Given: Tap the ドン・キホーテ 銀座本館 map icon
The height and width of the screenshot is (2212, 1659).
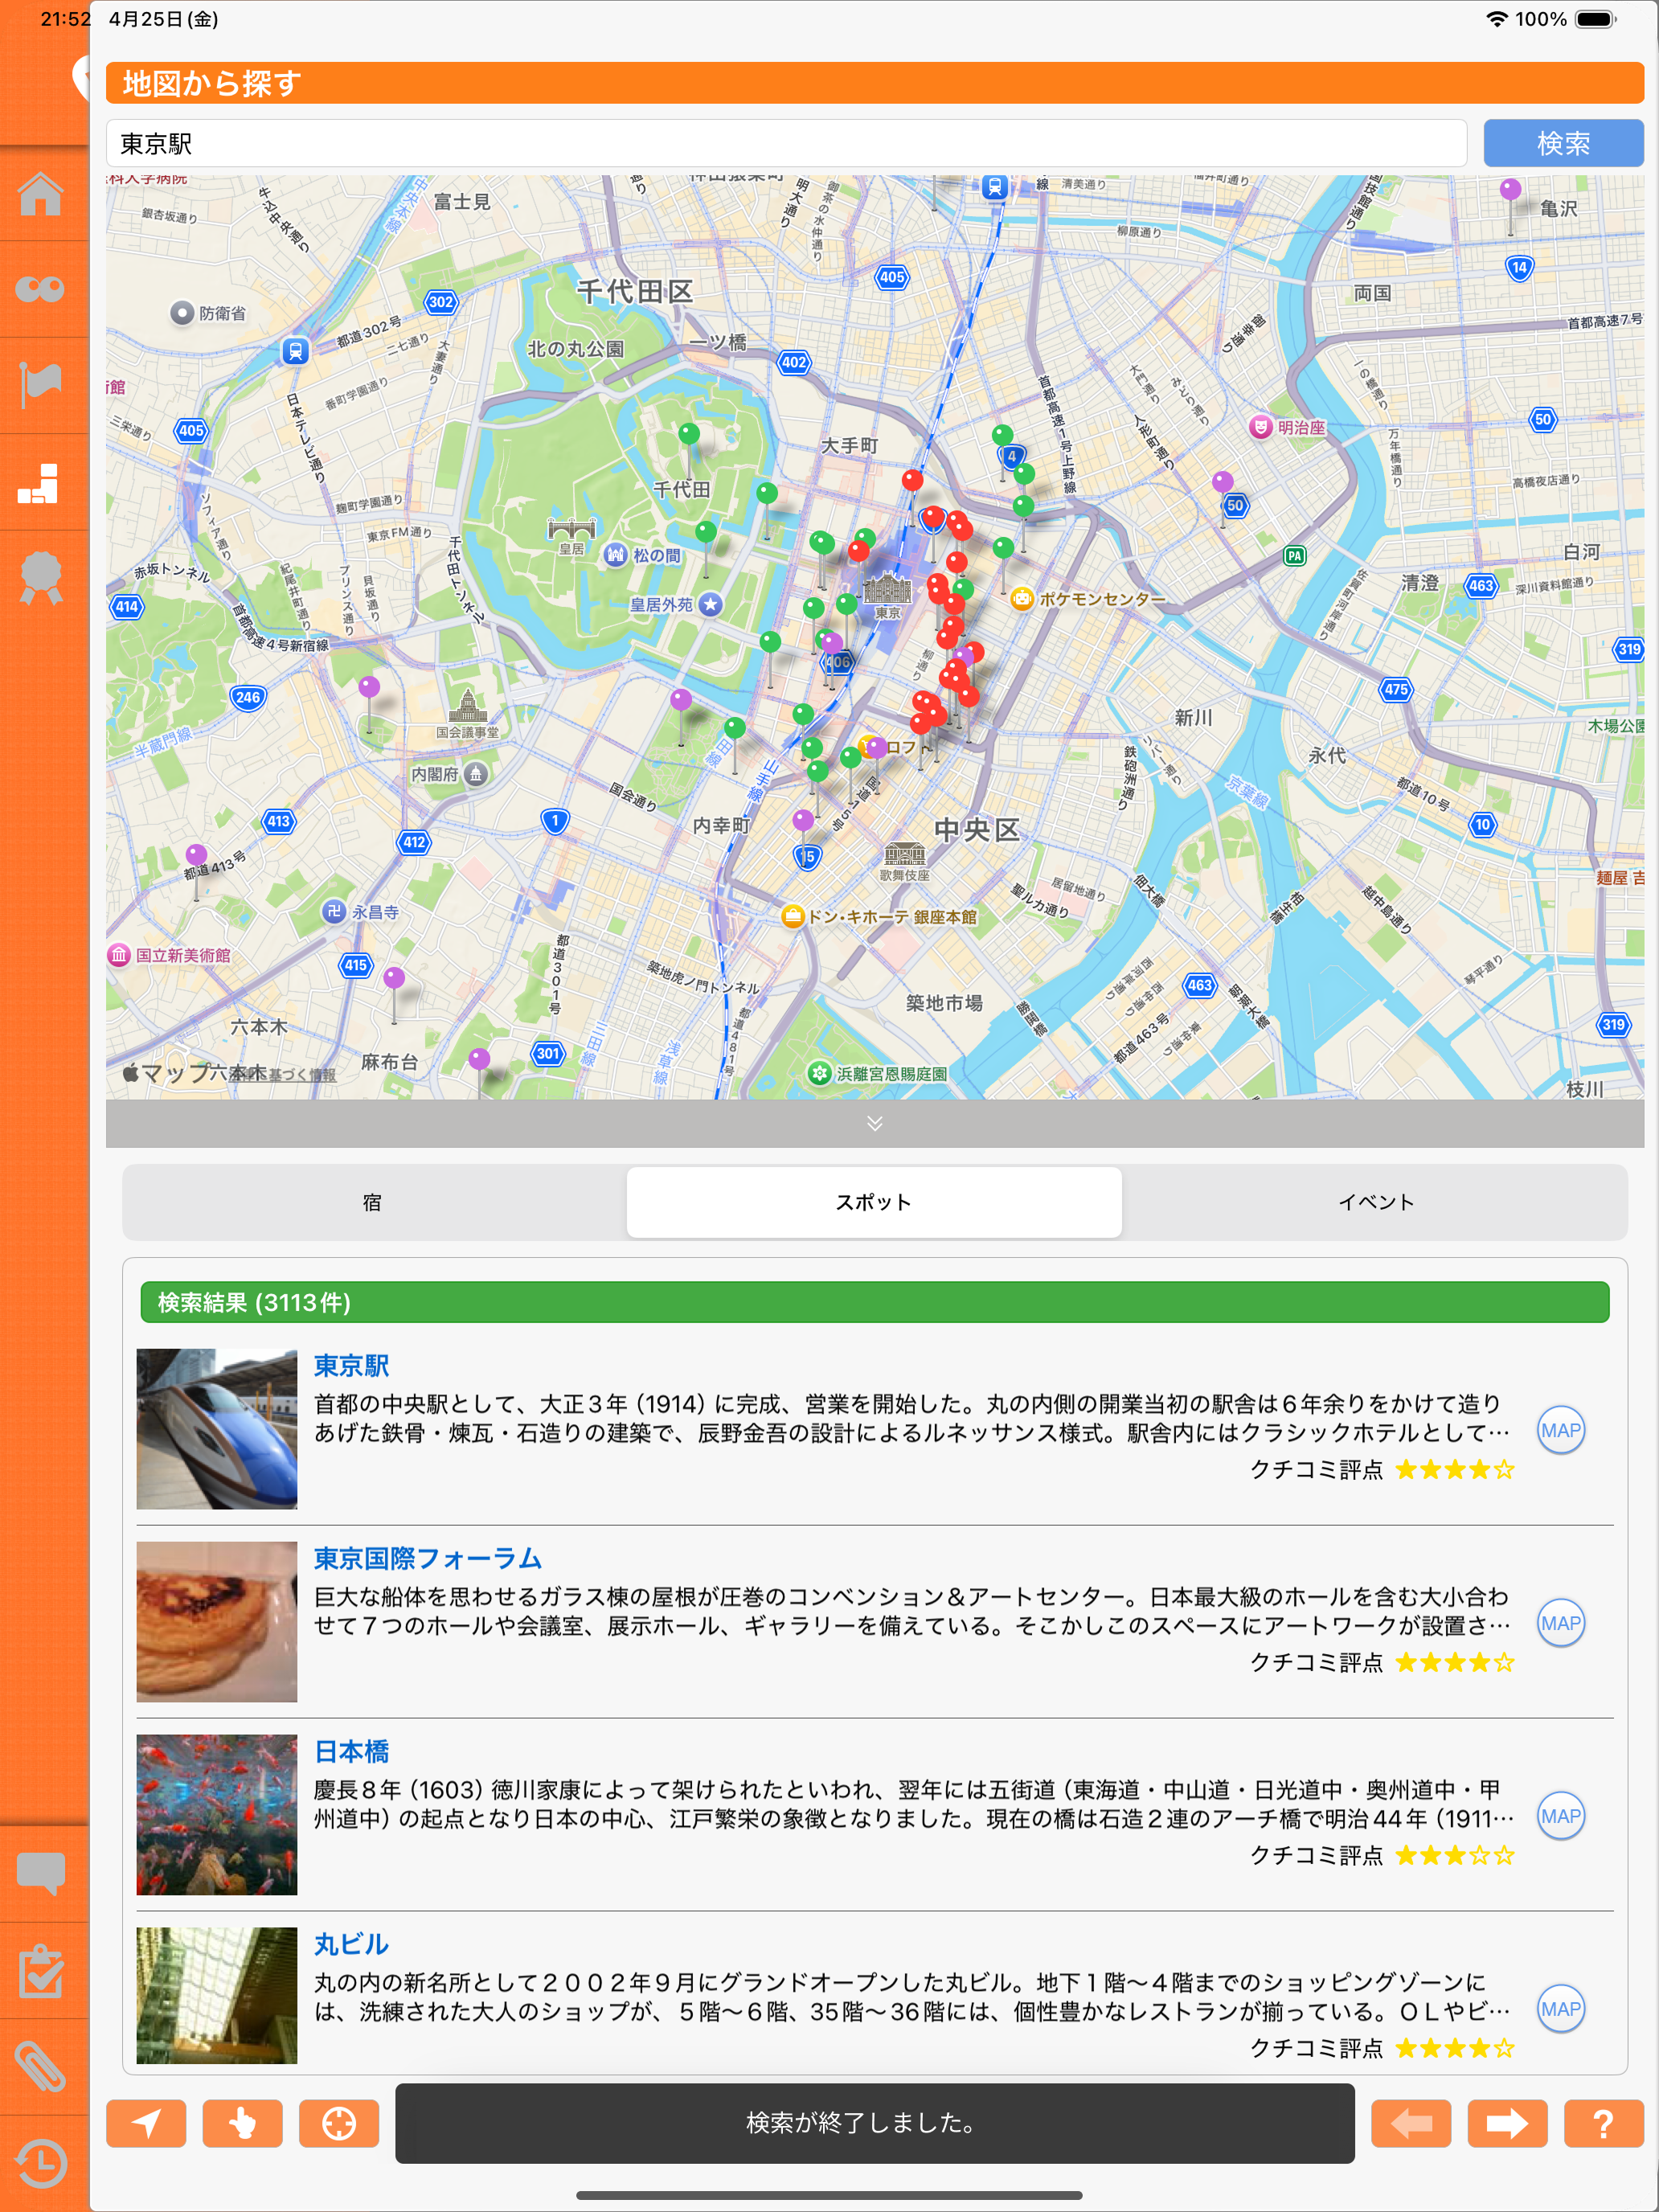Looking at the screenshot, I should pyautogui.click(x=792, y=916).
